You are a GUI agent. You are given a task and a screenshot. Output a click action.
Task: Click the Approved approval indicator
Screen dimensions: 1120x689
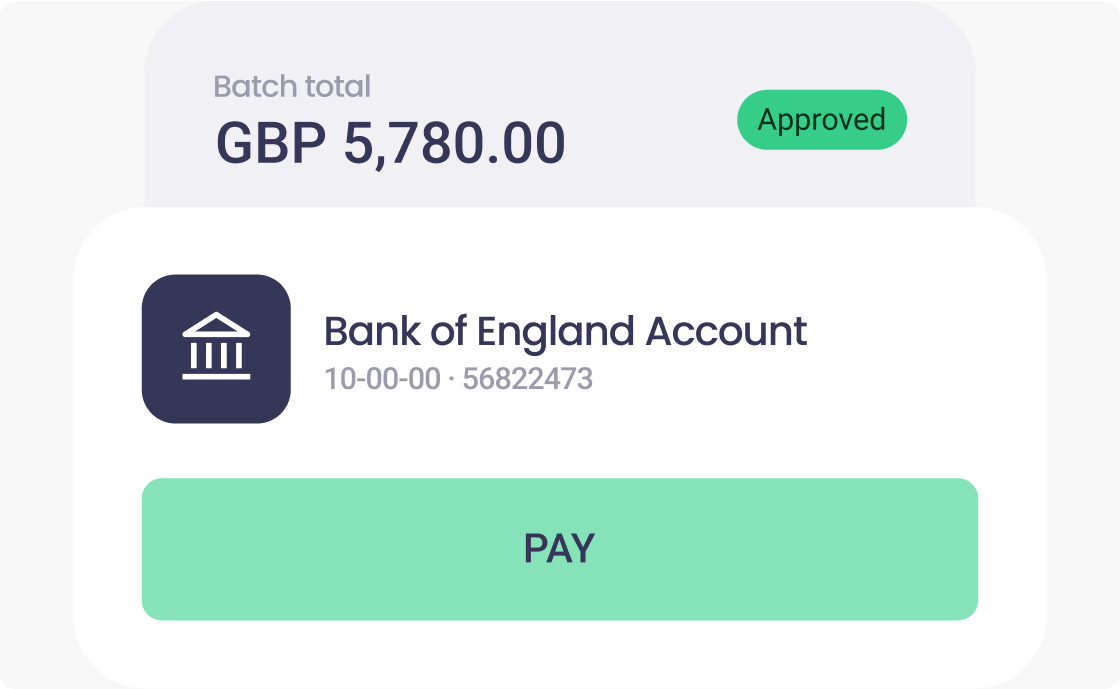820,119
